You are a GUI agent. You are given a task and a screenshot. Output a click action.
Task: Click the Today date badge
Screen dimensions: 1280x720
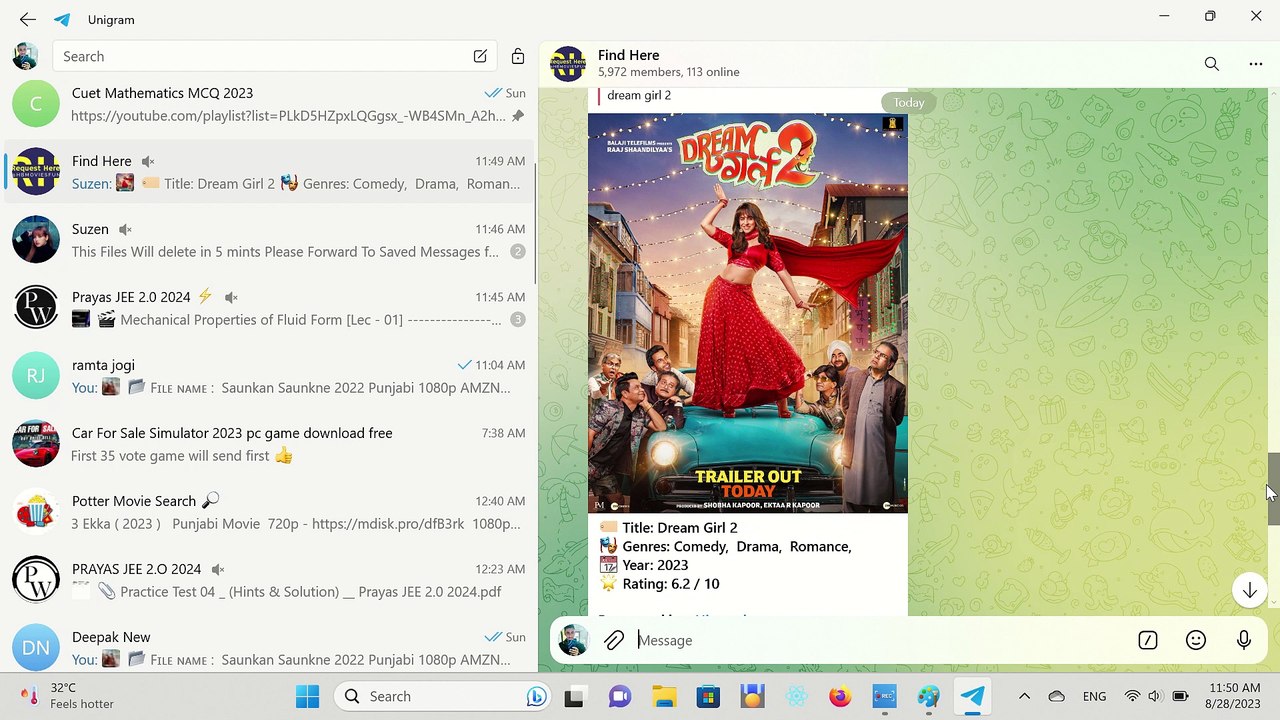point(908,102)
